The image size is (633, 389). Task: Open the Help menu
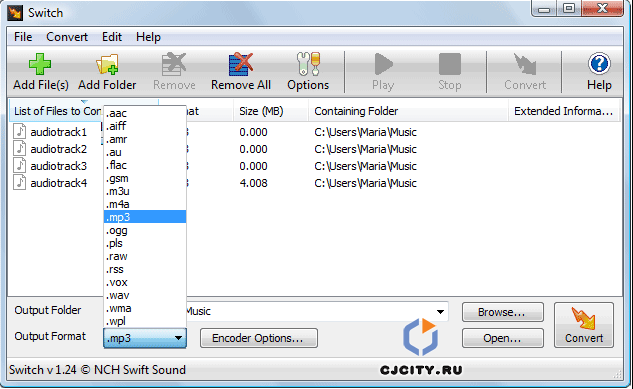(148, 37)
